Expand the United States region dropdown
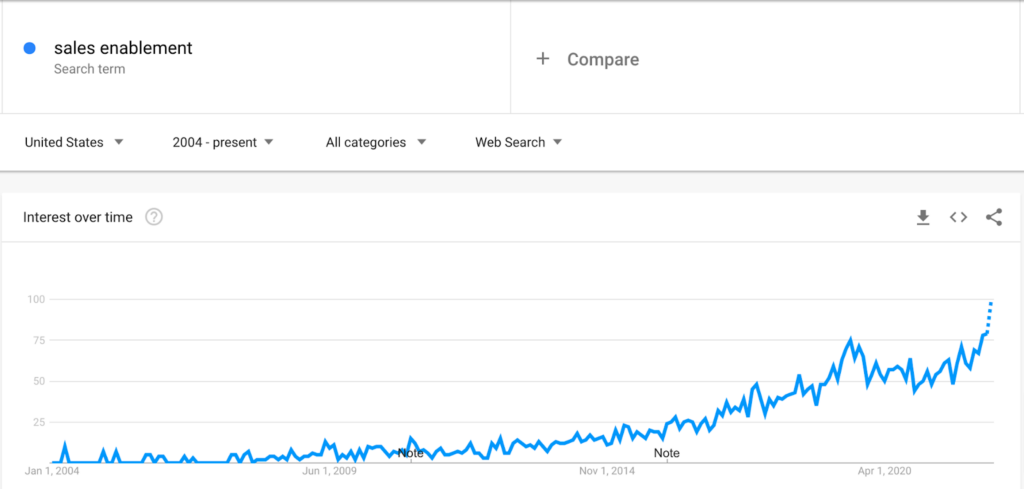Viewport: 1024px width, 489px height. (x=74, y=142)
